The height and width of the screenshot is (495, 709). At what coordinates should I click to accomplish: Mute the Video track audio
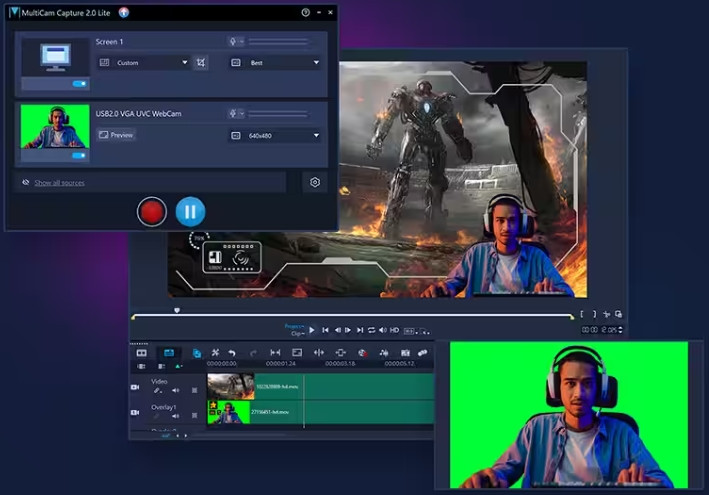pyautogui.click(x=175, y=390)
